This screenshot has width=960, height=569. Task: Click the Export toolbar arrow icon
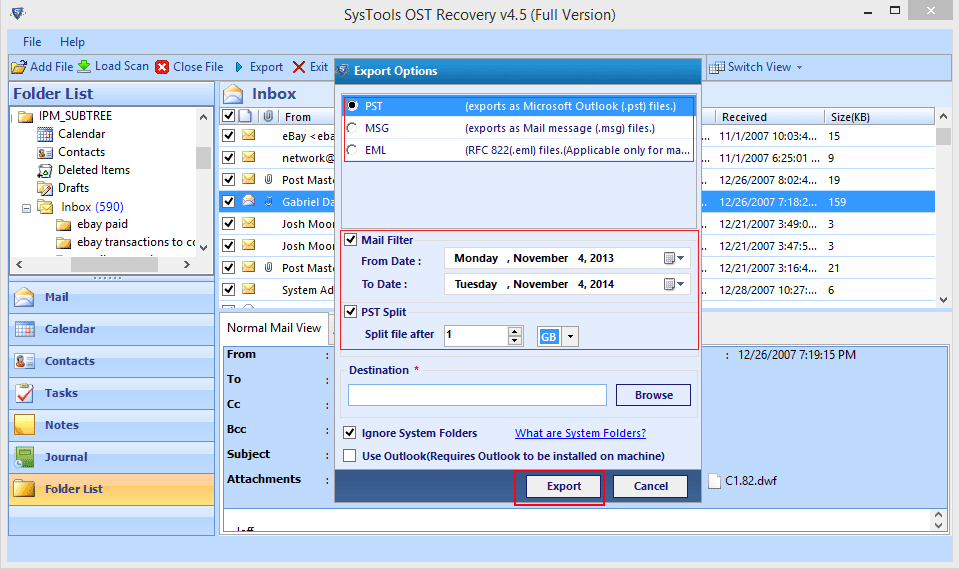pos(239,67)
